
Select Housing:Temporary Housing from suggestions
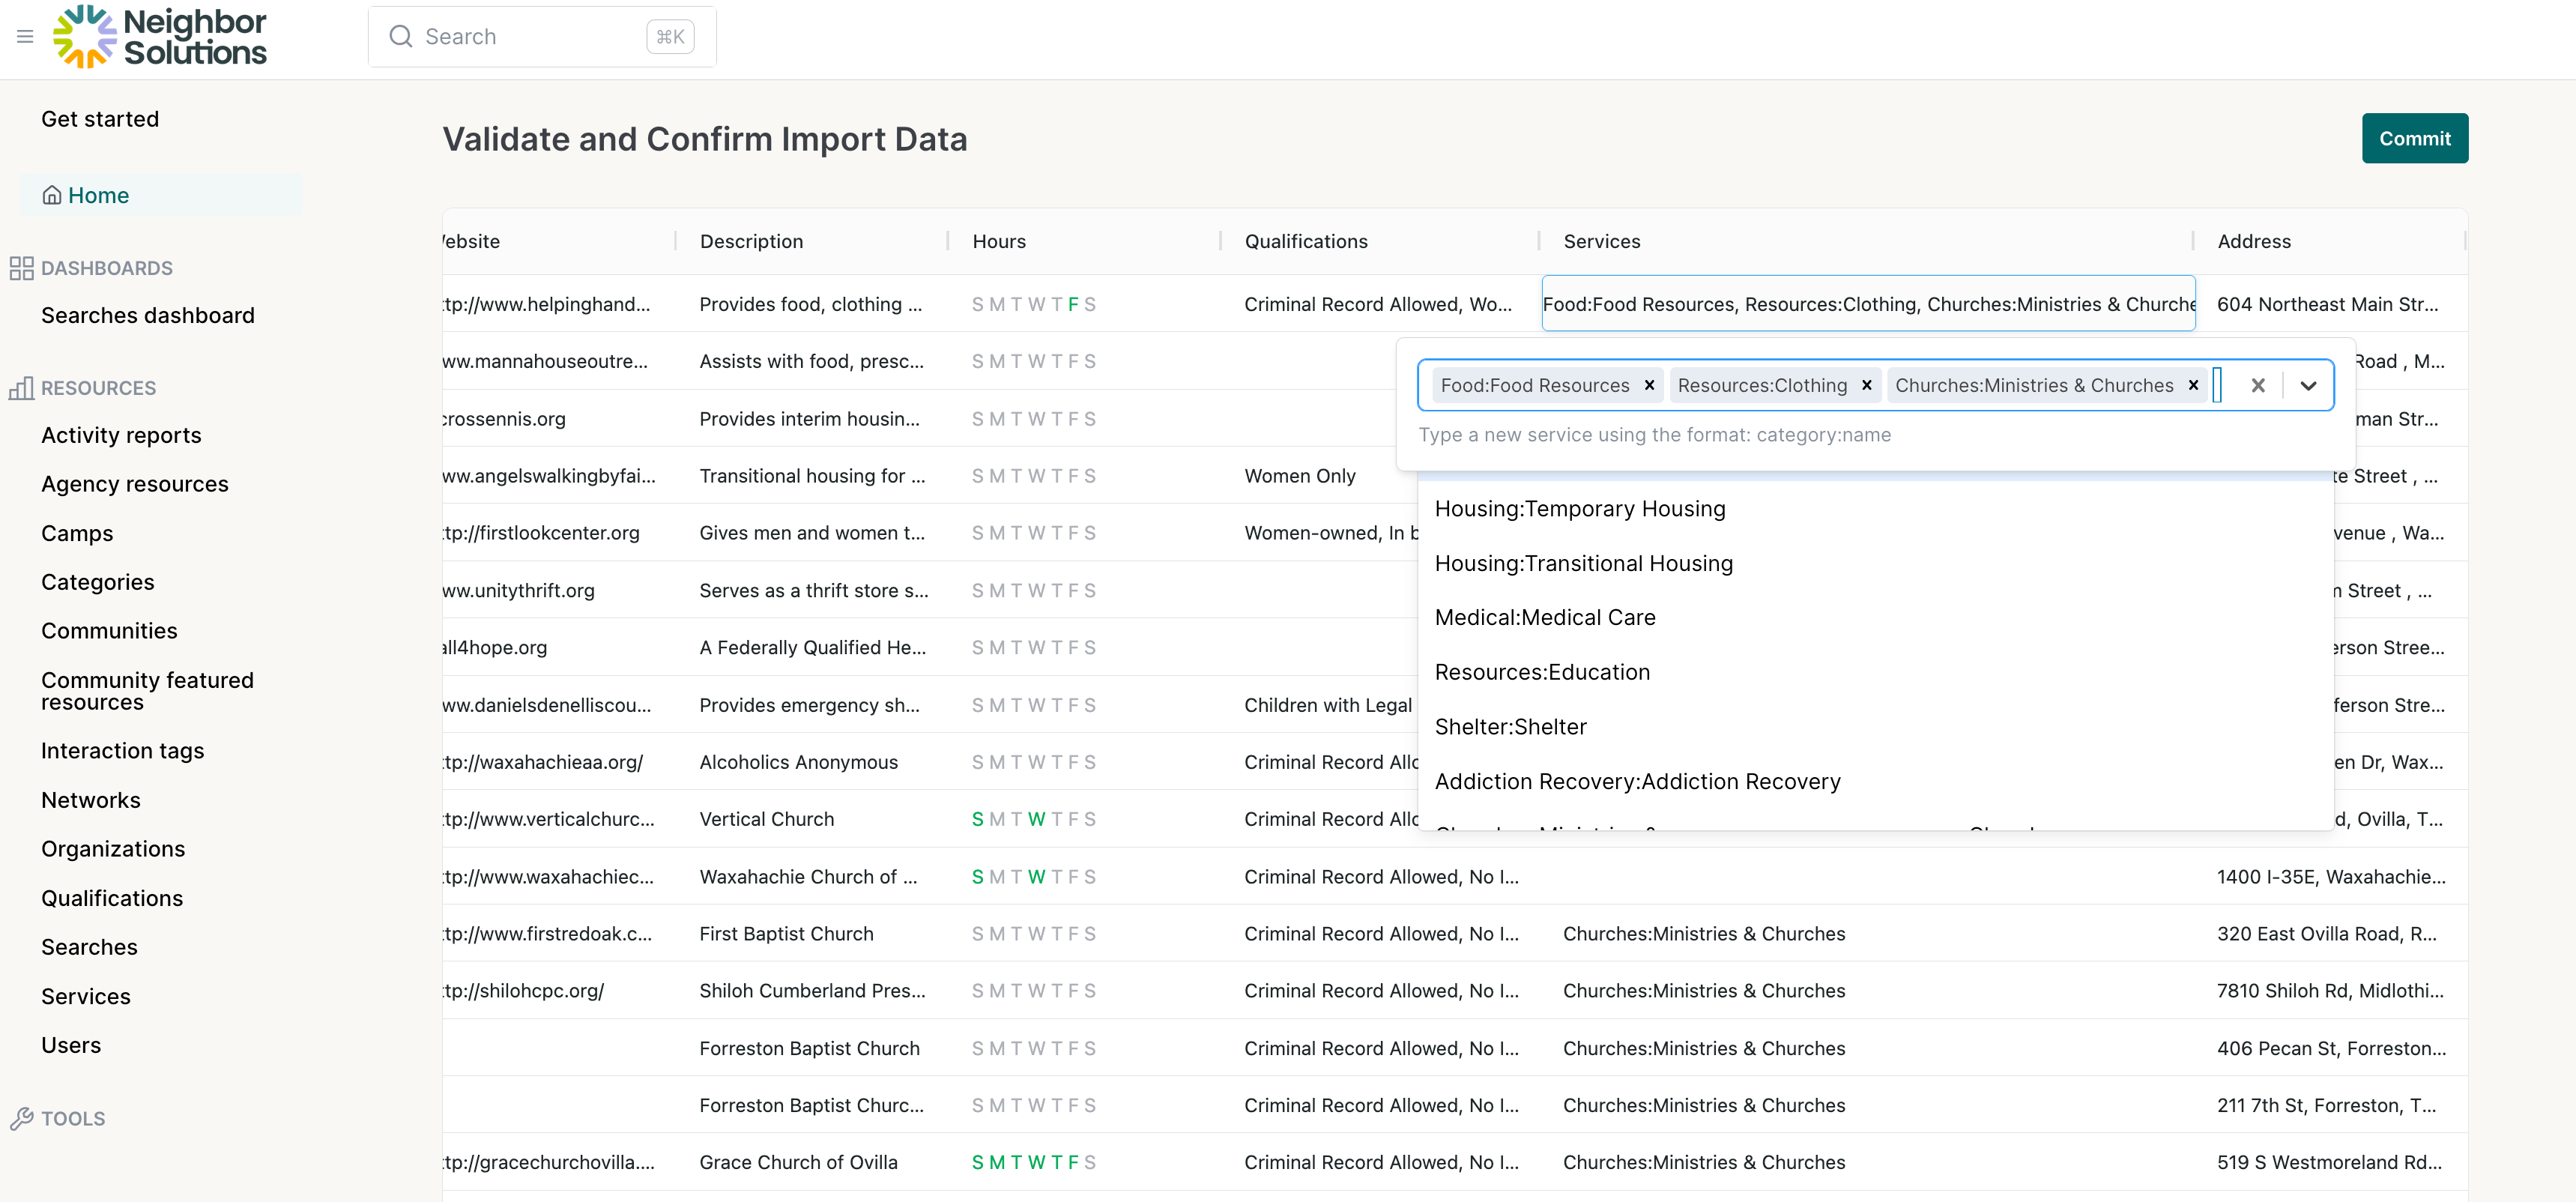pyautogui.click(x=1580, y=508)
